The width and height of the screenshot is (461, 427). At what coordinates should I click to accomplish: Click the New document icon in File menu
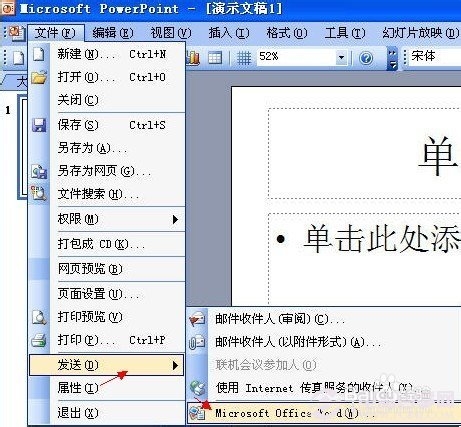click(x=39, y=54)
